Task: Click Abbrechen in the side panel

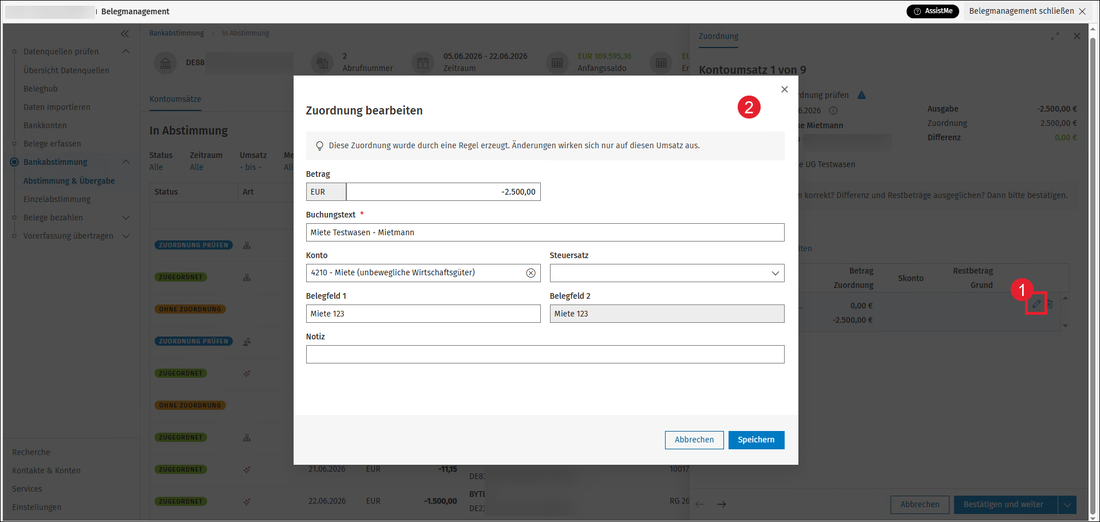Action: [920, 504]
